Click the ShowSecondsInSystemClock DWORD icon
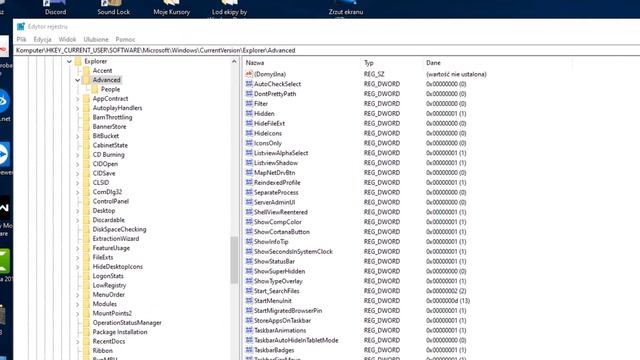The height and width of the screenshot is (360, 640). coord(249,251)
